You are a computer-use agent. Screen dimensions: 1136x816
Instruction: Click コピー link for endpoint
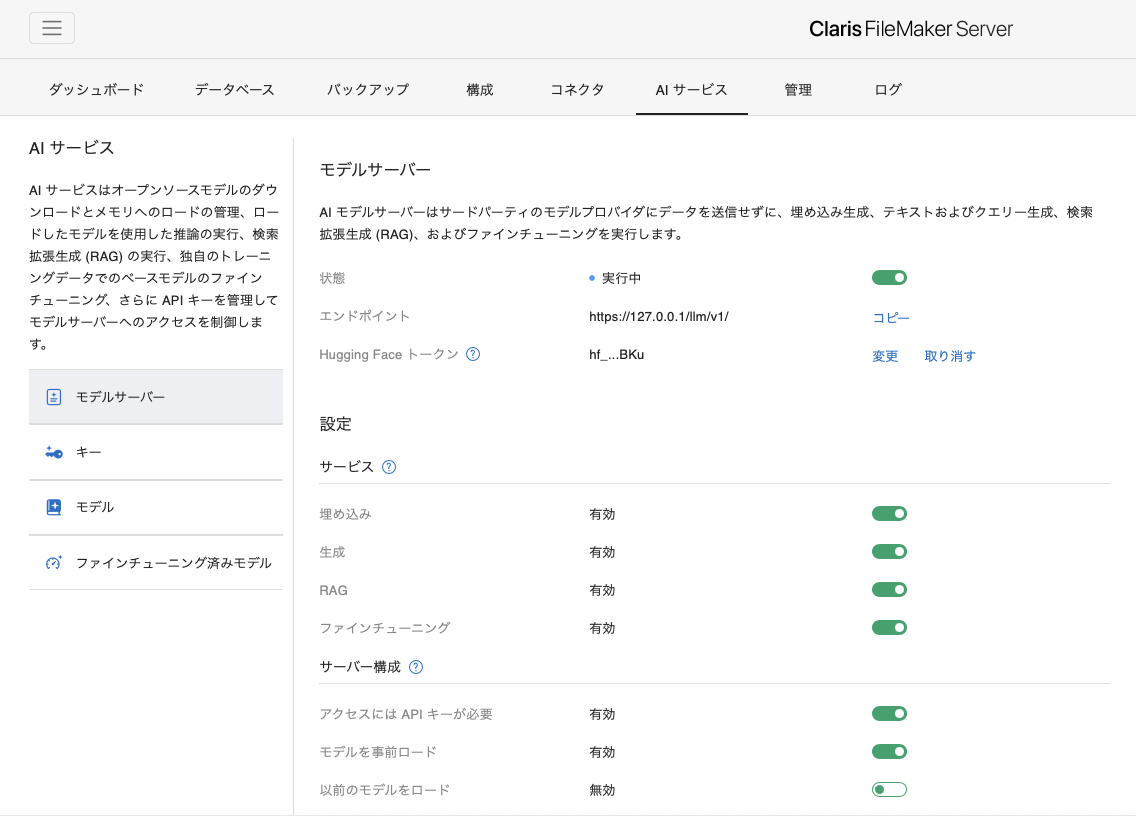(890, 317)
